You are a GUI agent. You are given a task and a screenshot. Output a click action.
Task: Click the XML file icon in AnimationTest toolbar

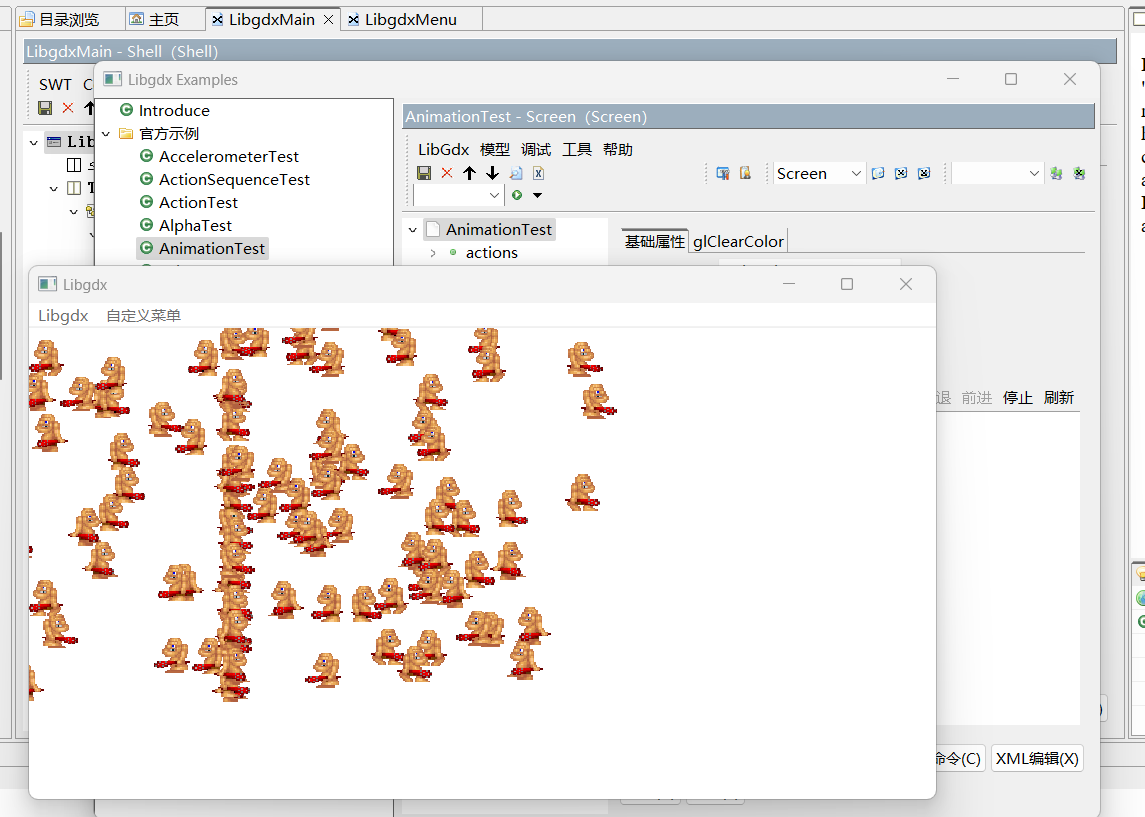point(538,173)
